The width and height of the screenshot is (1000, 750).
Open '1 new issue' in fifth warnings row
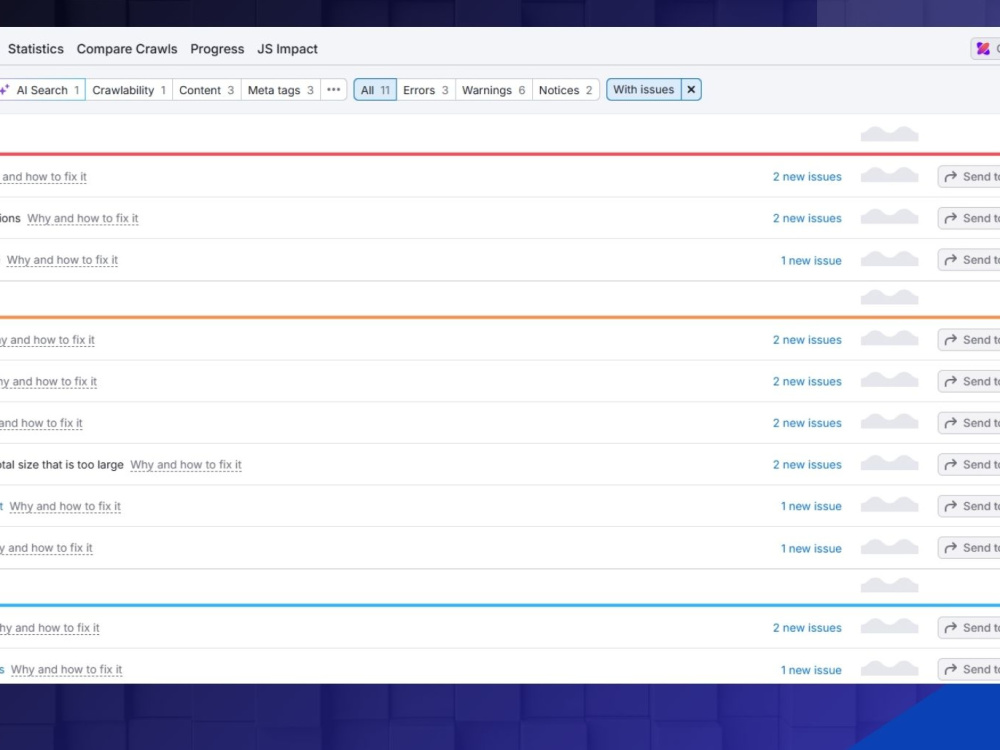pos(811,506)
